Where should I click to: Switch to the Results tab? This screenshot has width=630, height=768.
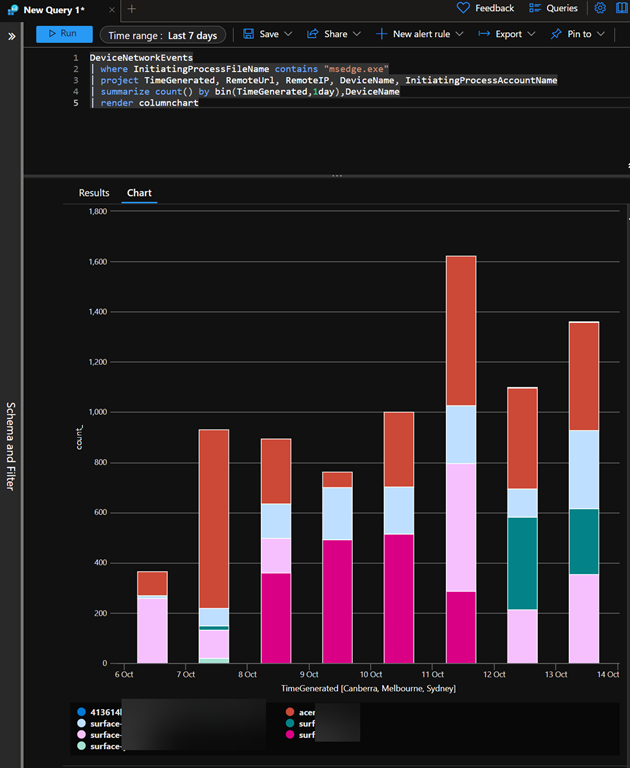(94, 192)
